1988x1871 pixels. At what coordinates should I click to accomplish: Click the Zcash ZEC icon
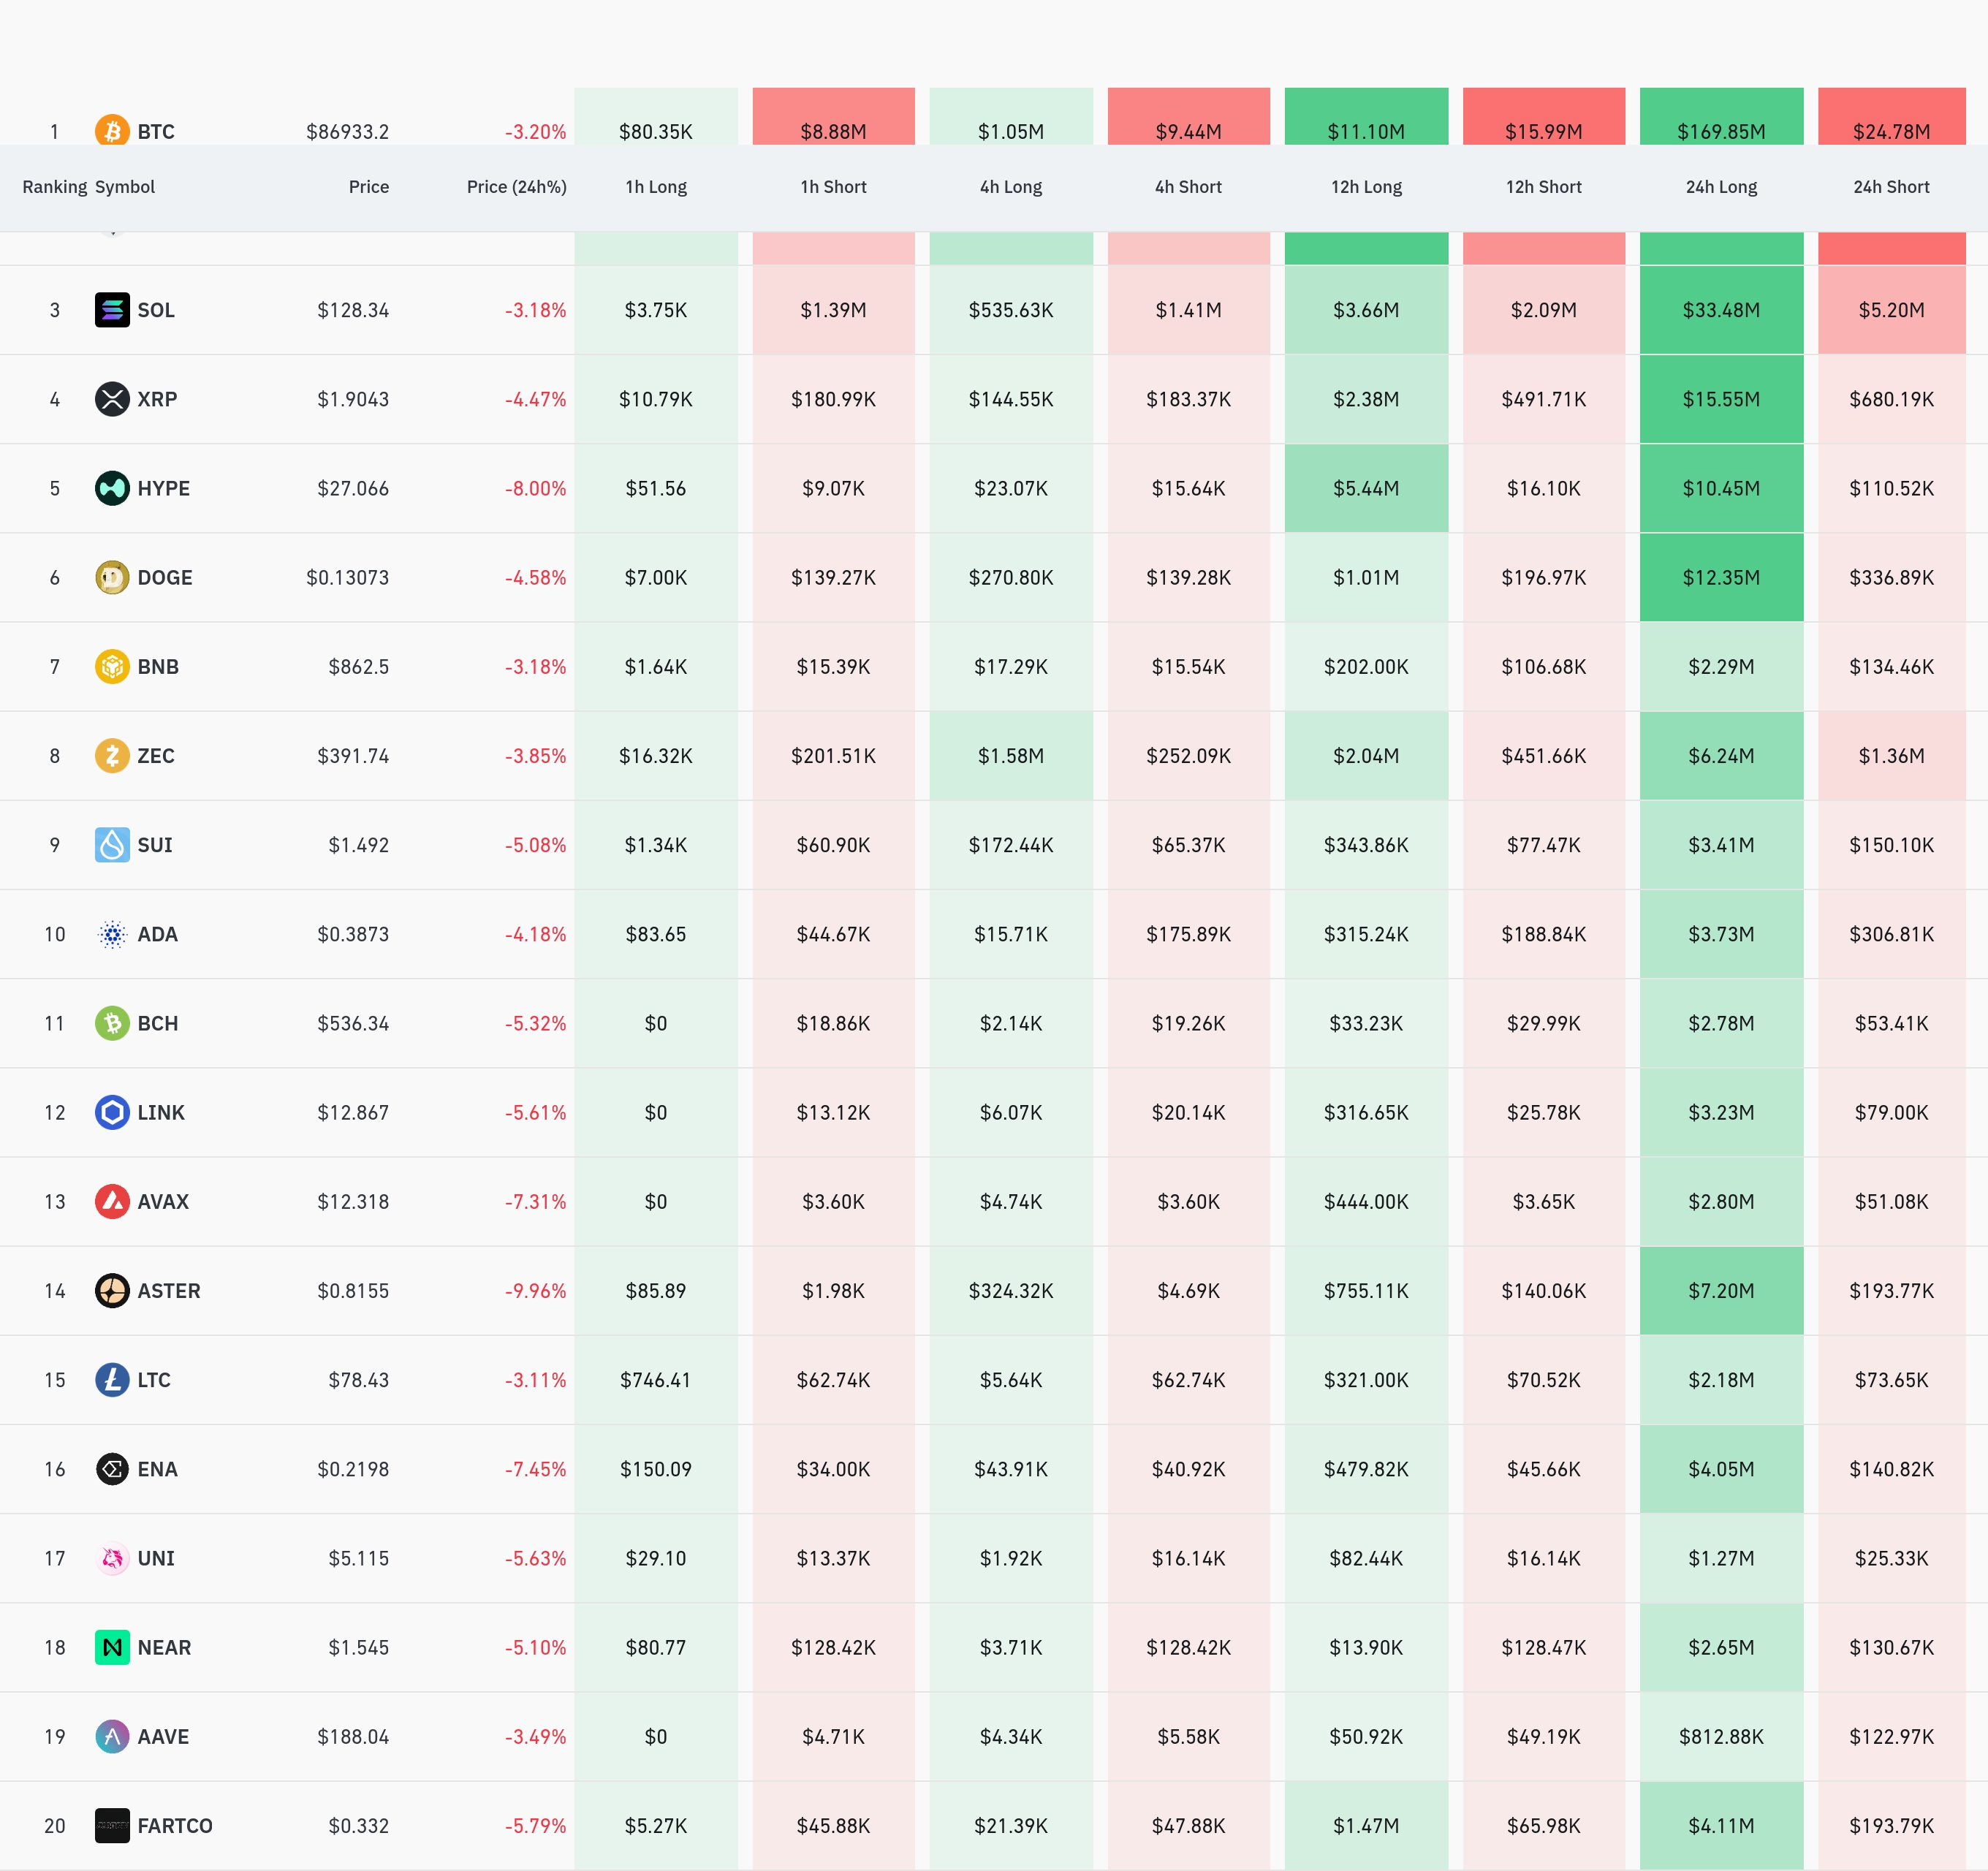point(112,755)
